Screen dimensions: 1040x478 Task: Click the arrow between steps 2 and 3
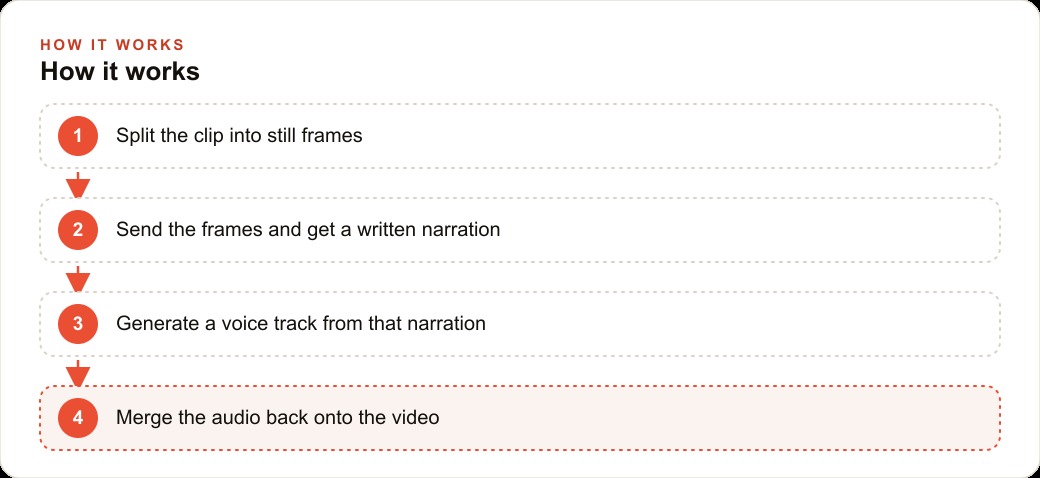pyautogui.click(x=78, y=278)
